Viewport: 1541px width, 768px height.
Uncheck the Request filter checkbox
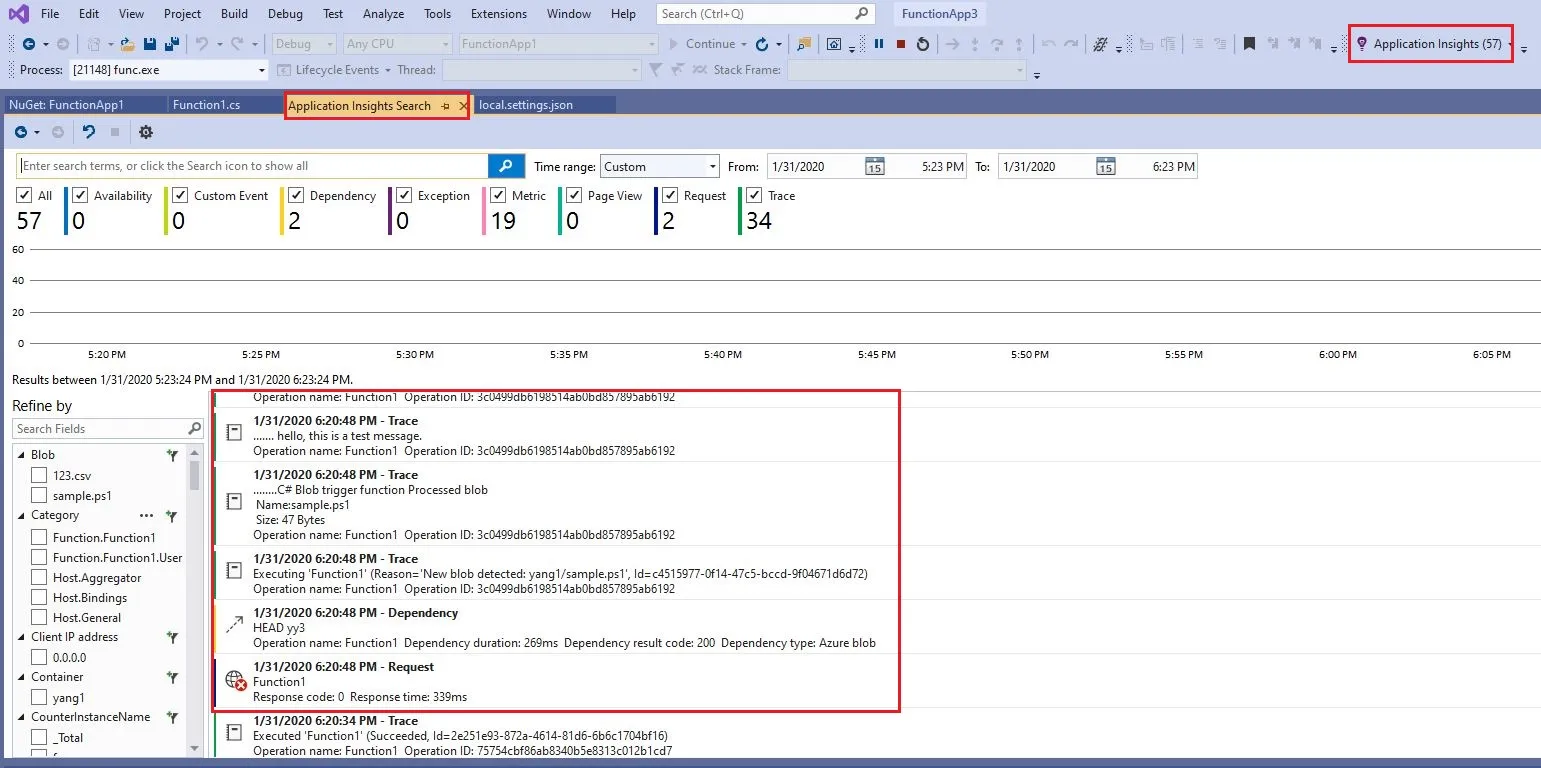point(670,196)
